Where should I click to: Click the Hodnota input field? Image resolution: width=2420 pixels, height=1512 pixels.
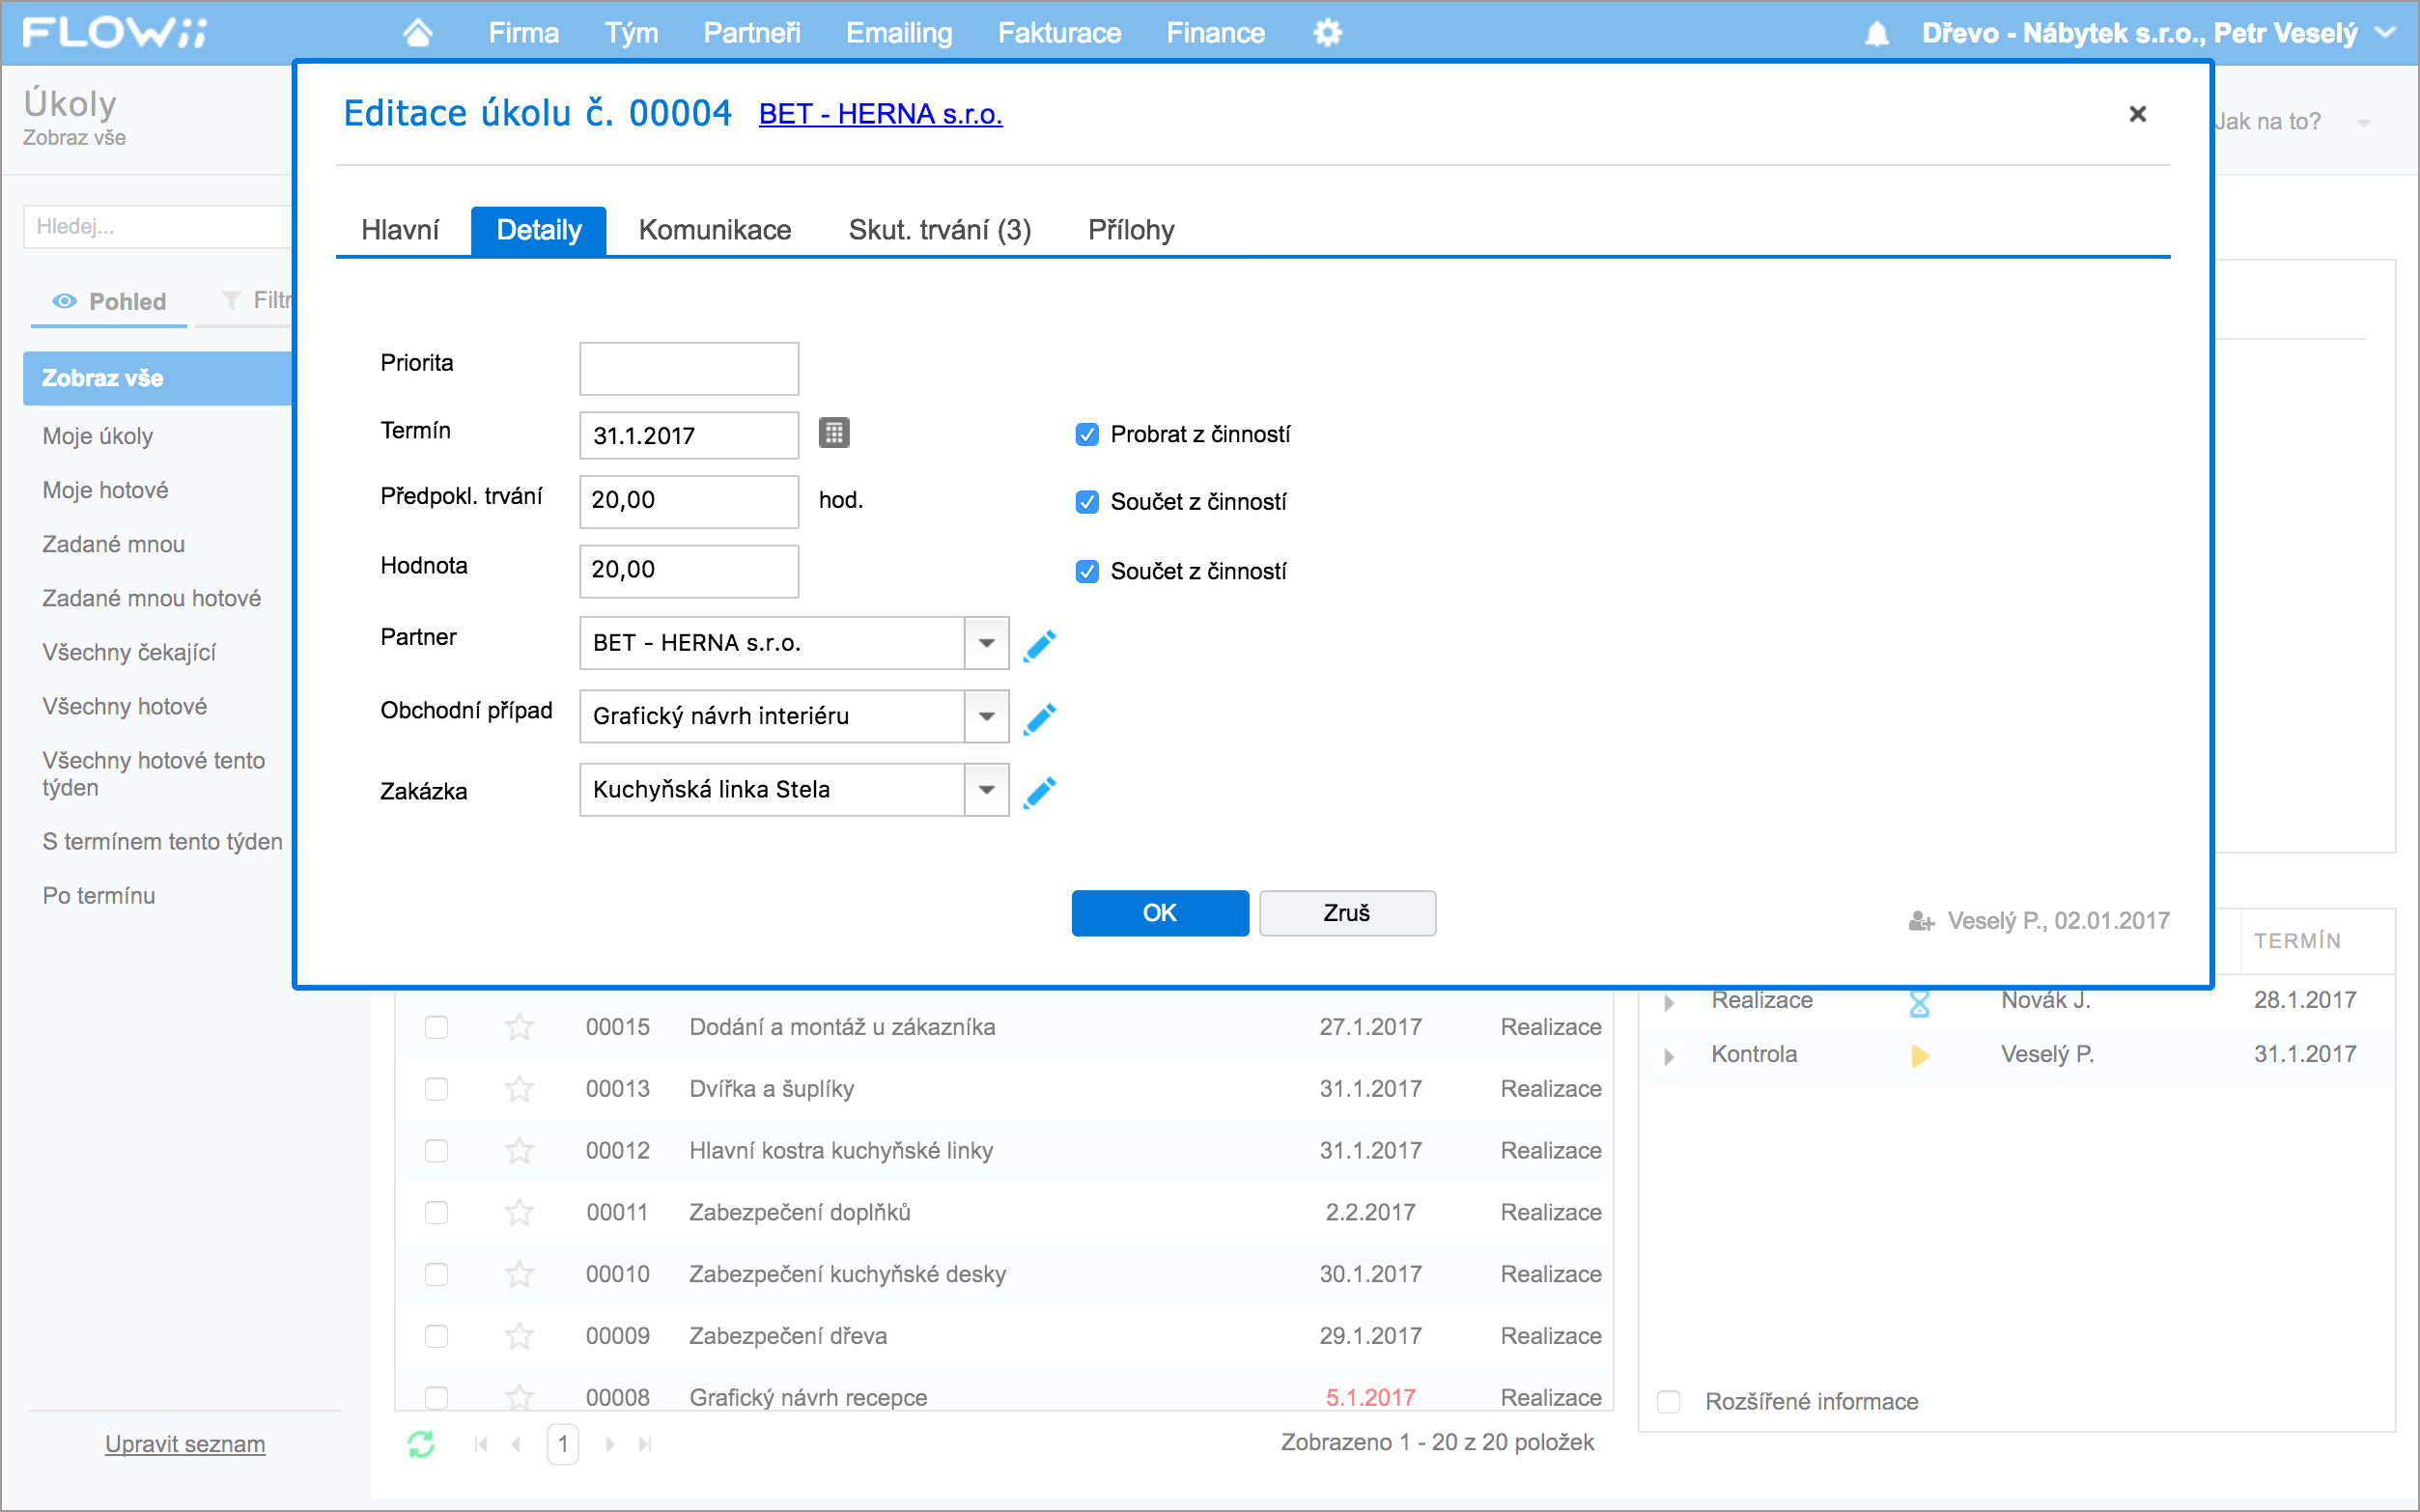(x=689, y=570)
